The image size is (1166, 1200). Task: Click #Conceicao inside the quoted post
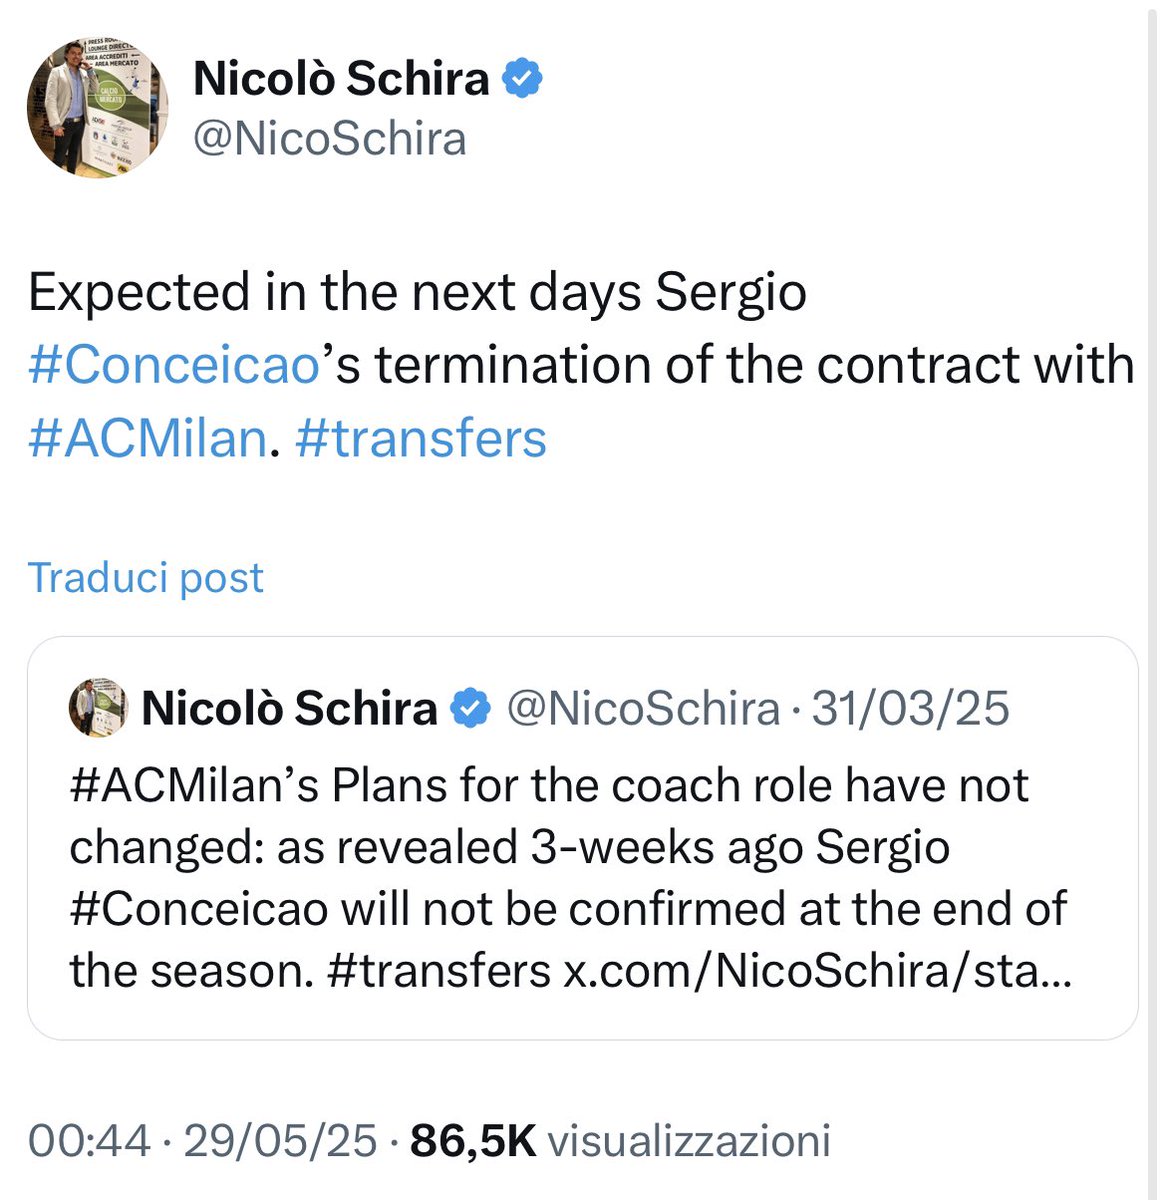point(198,910)
